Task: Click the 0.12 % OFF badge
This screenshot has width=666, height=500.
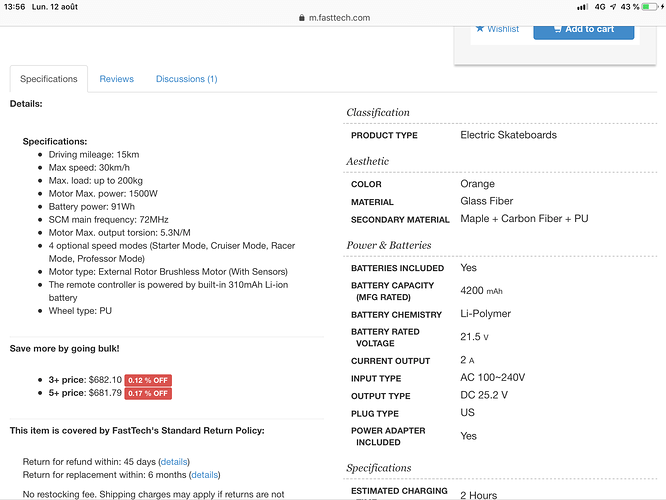Action: pos(148,380)
